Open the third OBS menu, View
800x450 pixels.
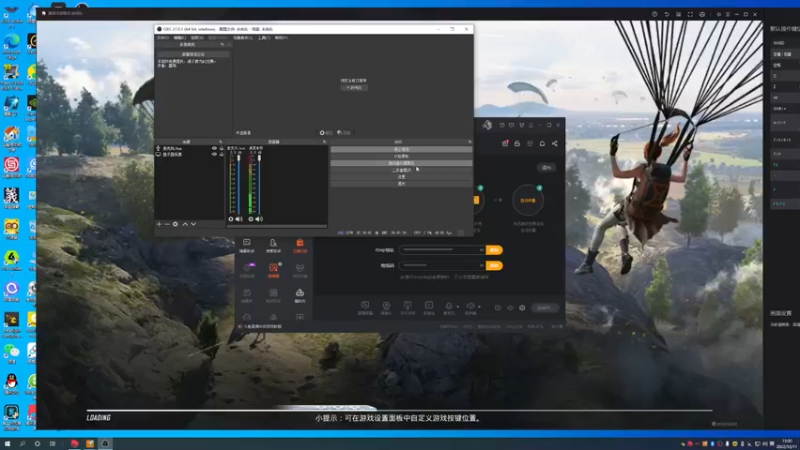click(x=197, y=38)
